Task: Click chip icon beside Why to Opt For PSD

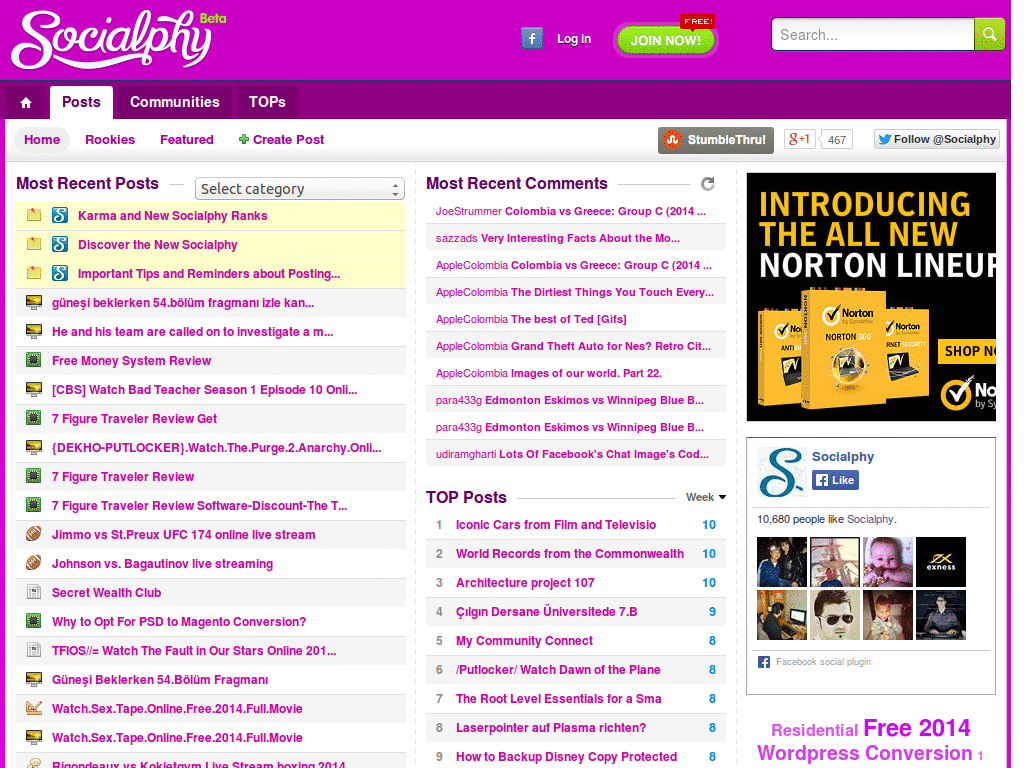Action: pos(34,621)
